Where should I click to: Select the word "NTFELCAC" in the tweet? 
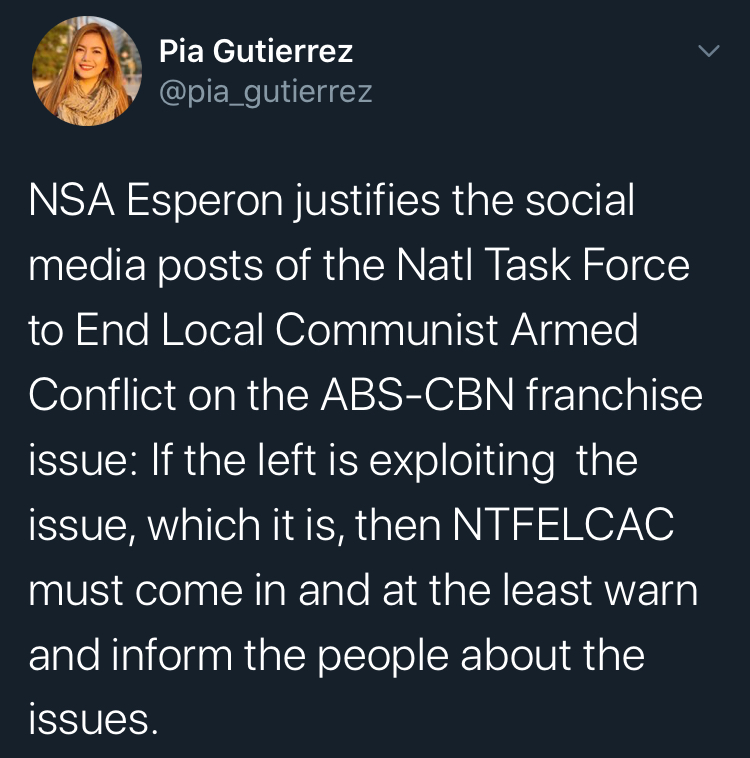click(x=563, y=526)
